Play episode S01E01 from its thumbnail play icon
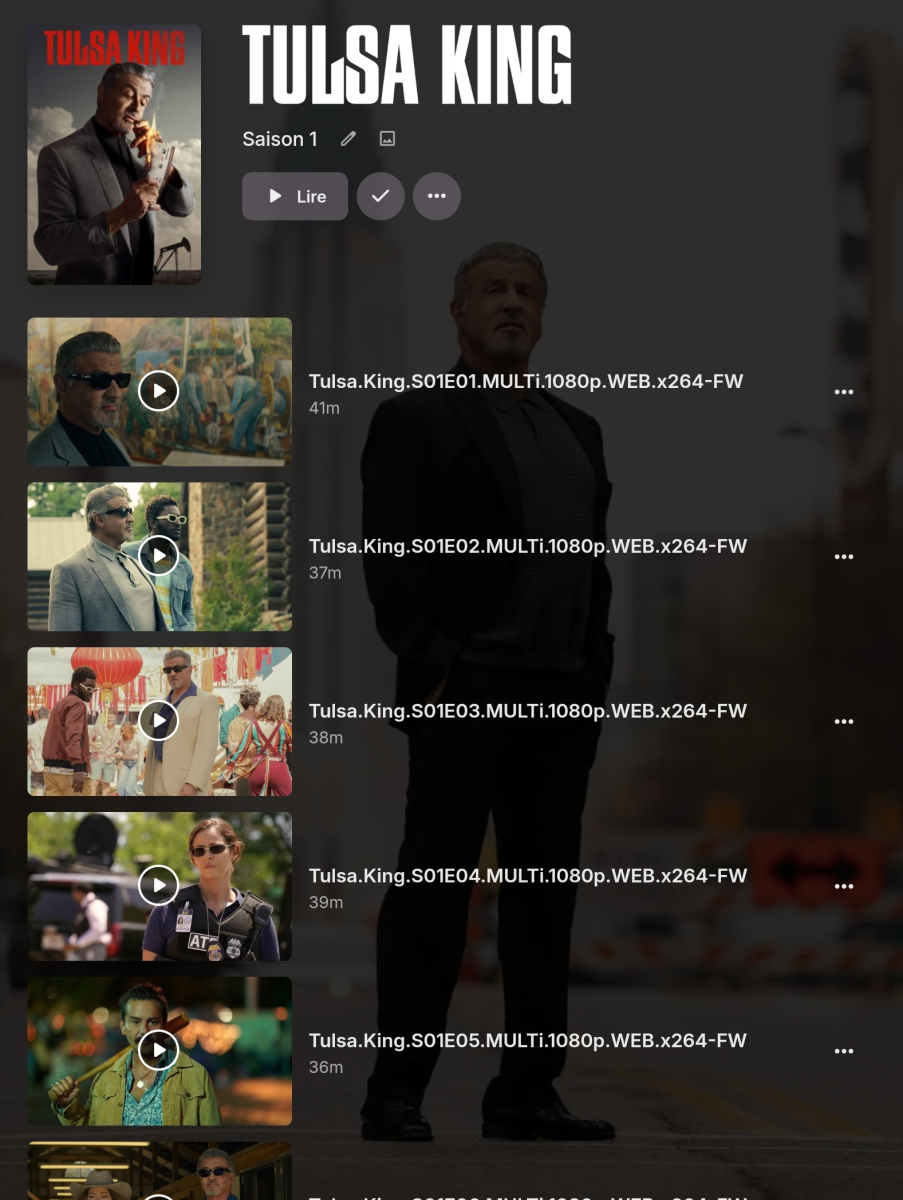The image size is (903, 1200). point(158,391)
